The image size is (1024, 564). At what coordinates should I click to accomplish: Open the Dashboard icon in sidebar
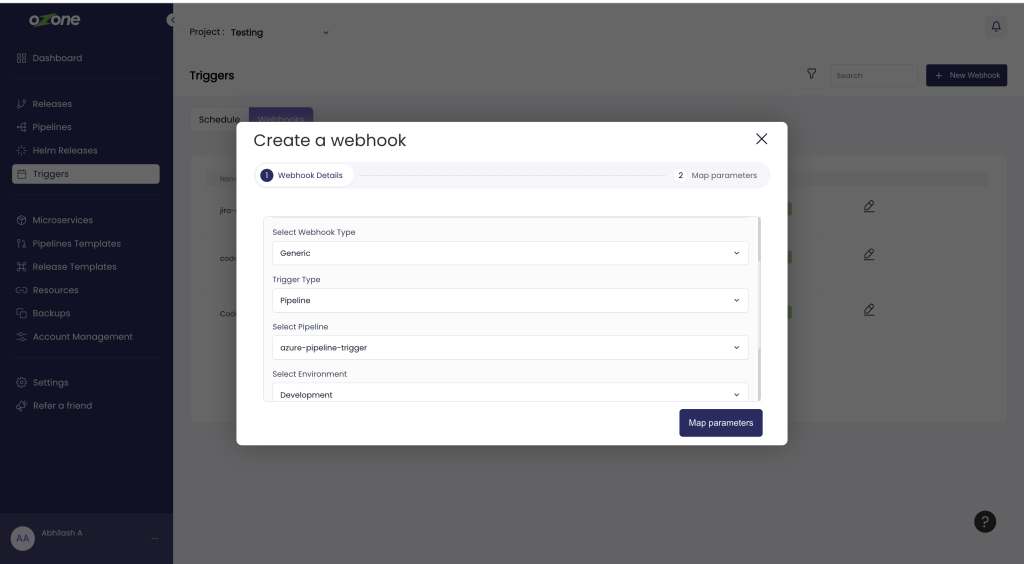coord(22,58)
